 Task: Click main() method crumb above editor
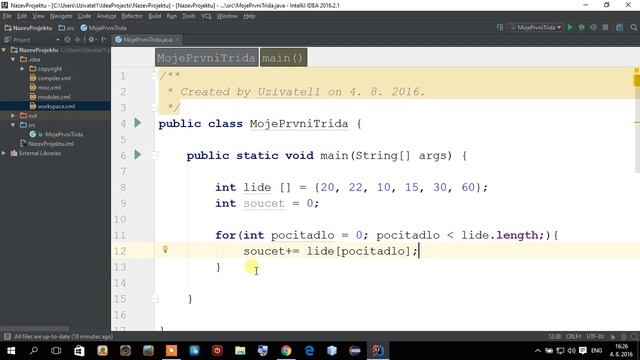point(283,58)
